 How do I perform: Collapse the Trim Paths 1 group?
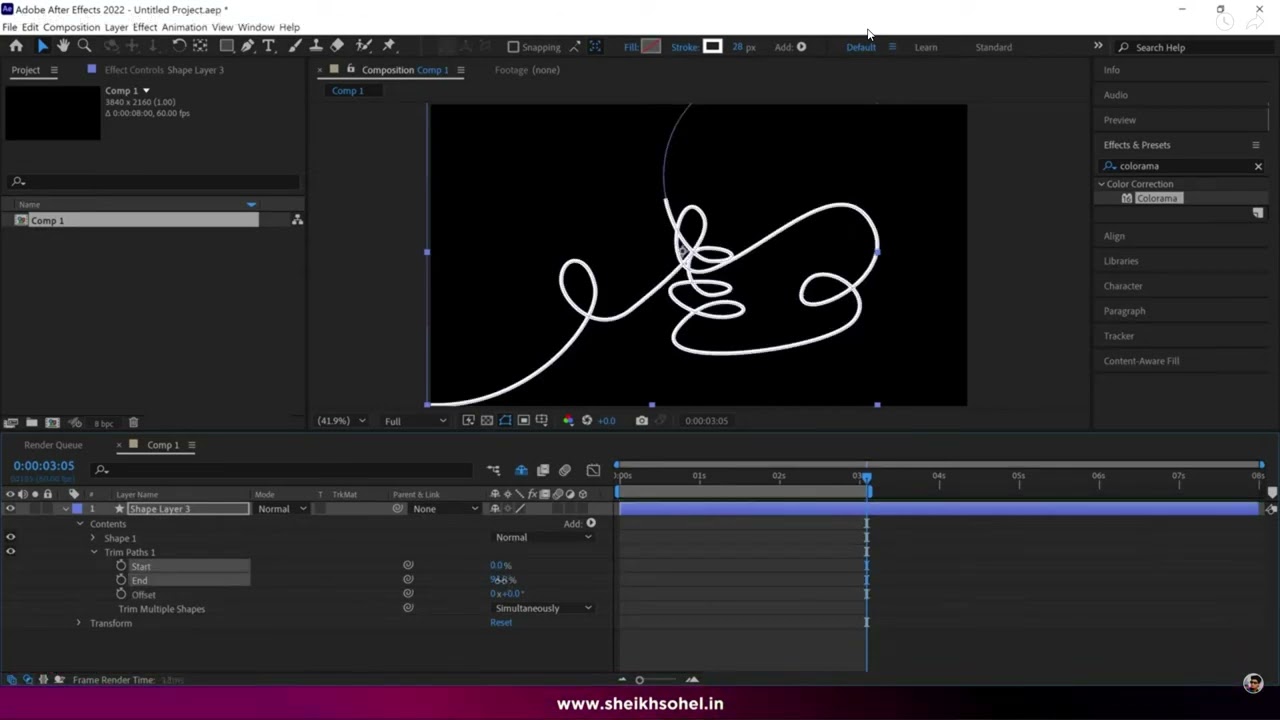(93, 552)
